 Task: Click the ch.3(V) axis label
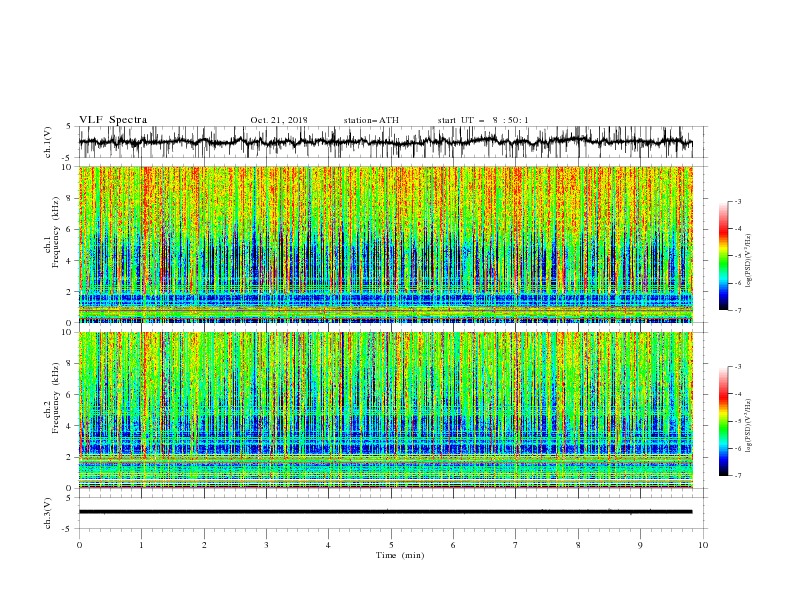(48, 513)
